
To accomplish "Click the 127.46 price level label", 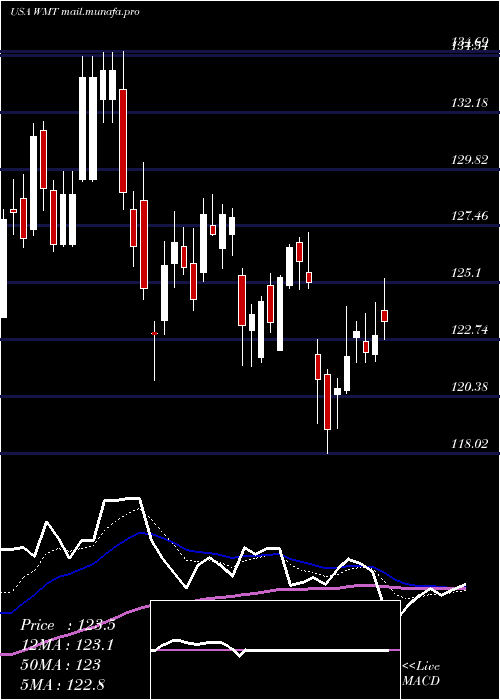I will 470,217.
